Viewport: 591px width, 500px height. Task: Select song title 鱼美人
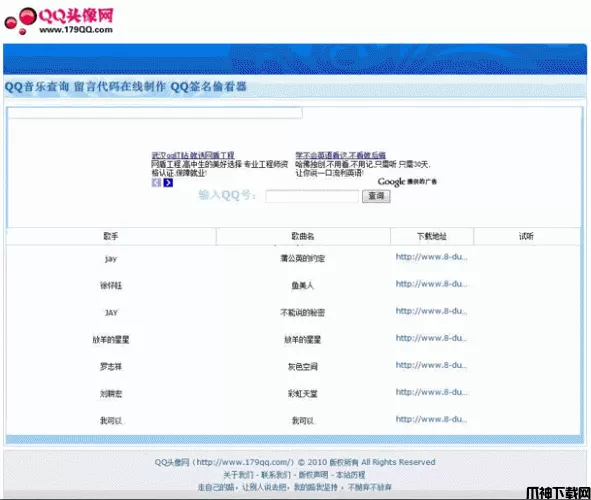303,286
